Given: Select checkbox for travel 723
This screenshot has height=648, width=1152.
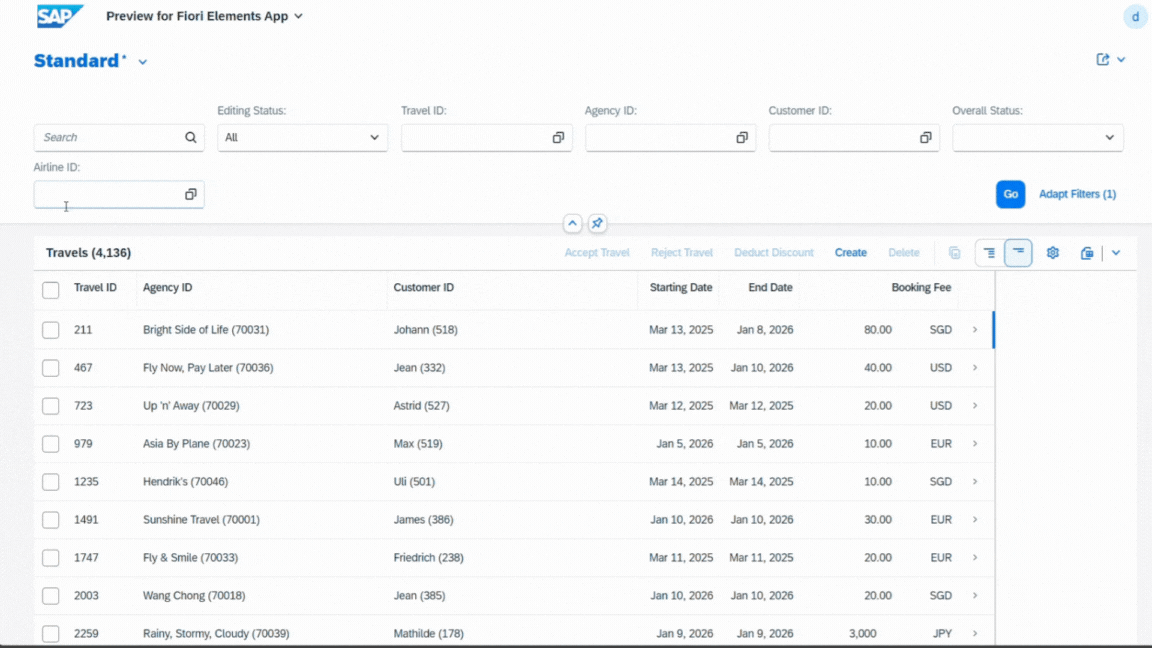Looking at the screenshot, I should pos(51,406).
